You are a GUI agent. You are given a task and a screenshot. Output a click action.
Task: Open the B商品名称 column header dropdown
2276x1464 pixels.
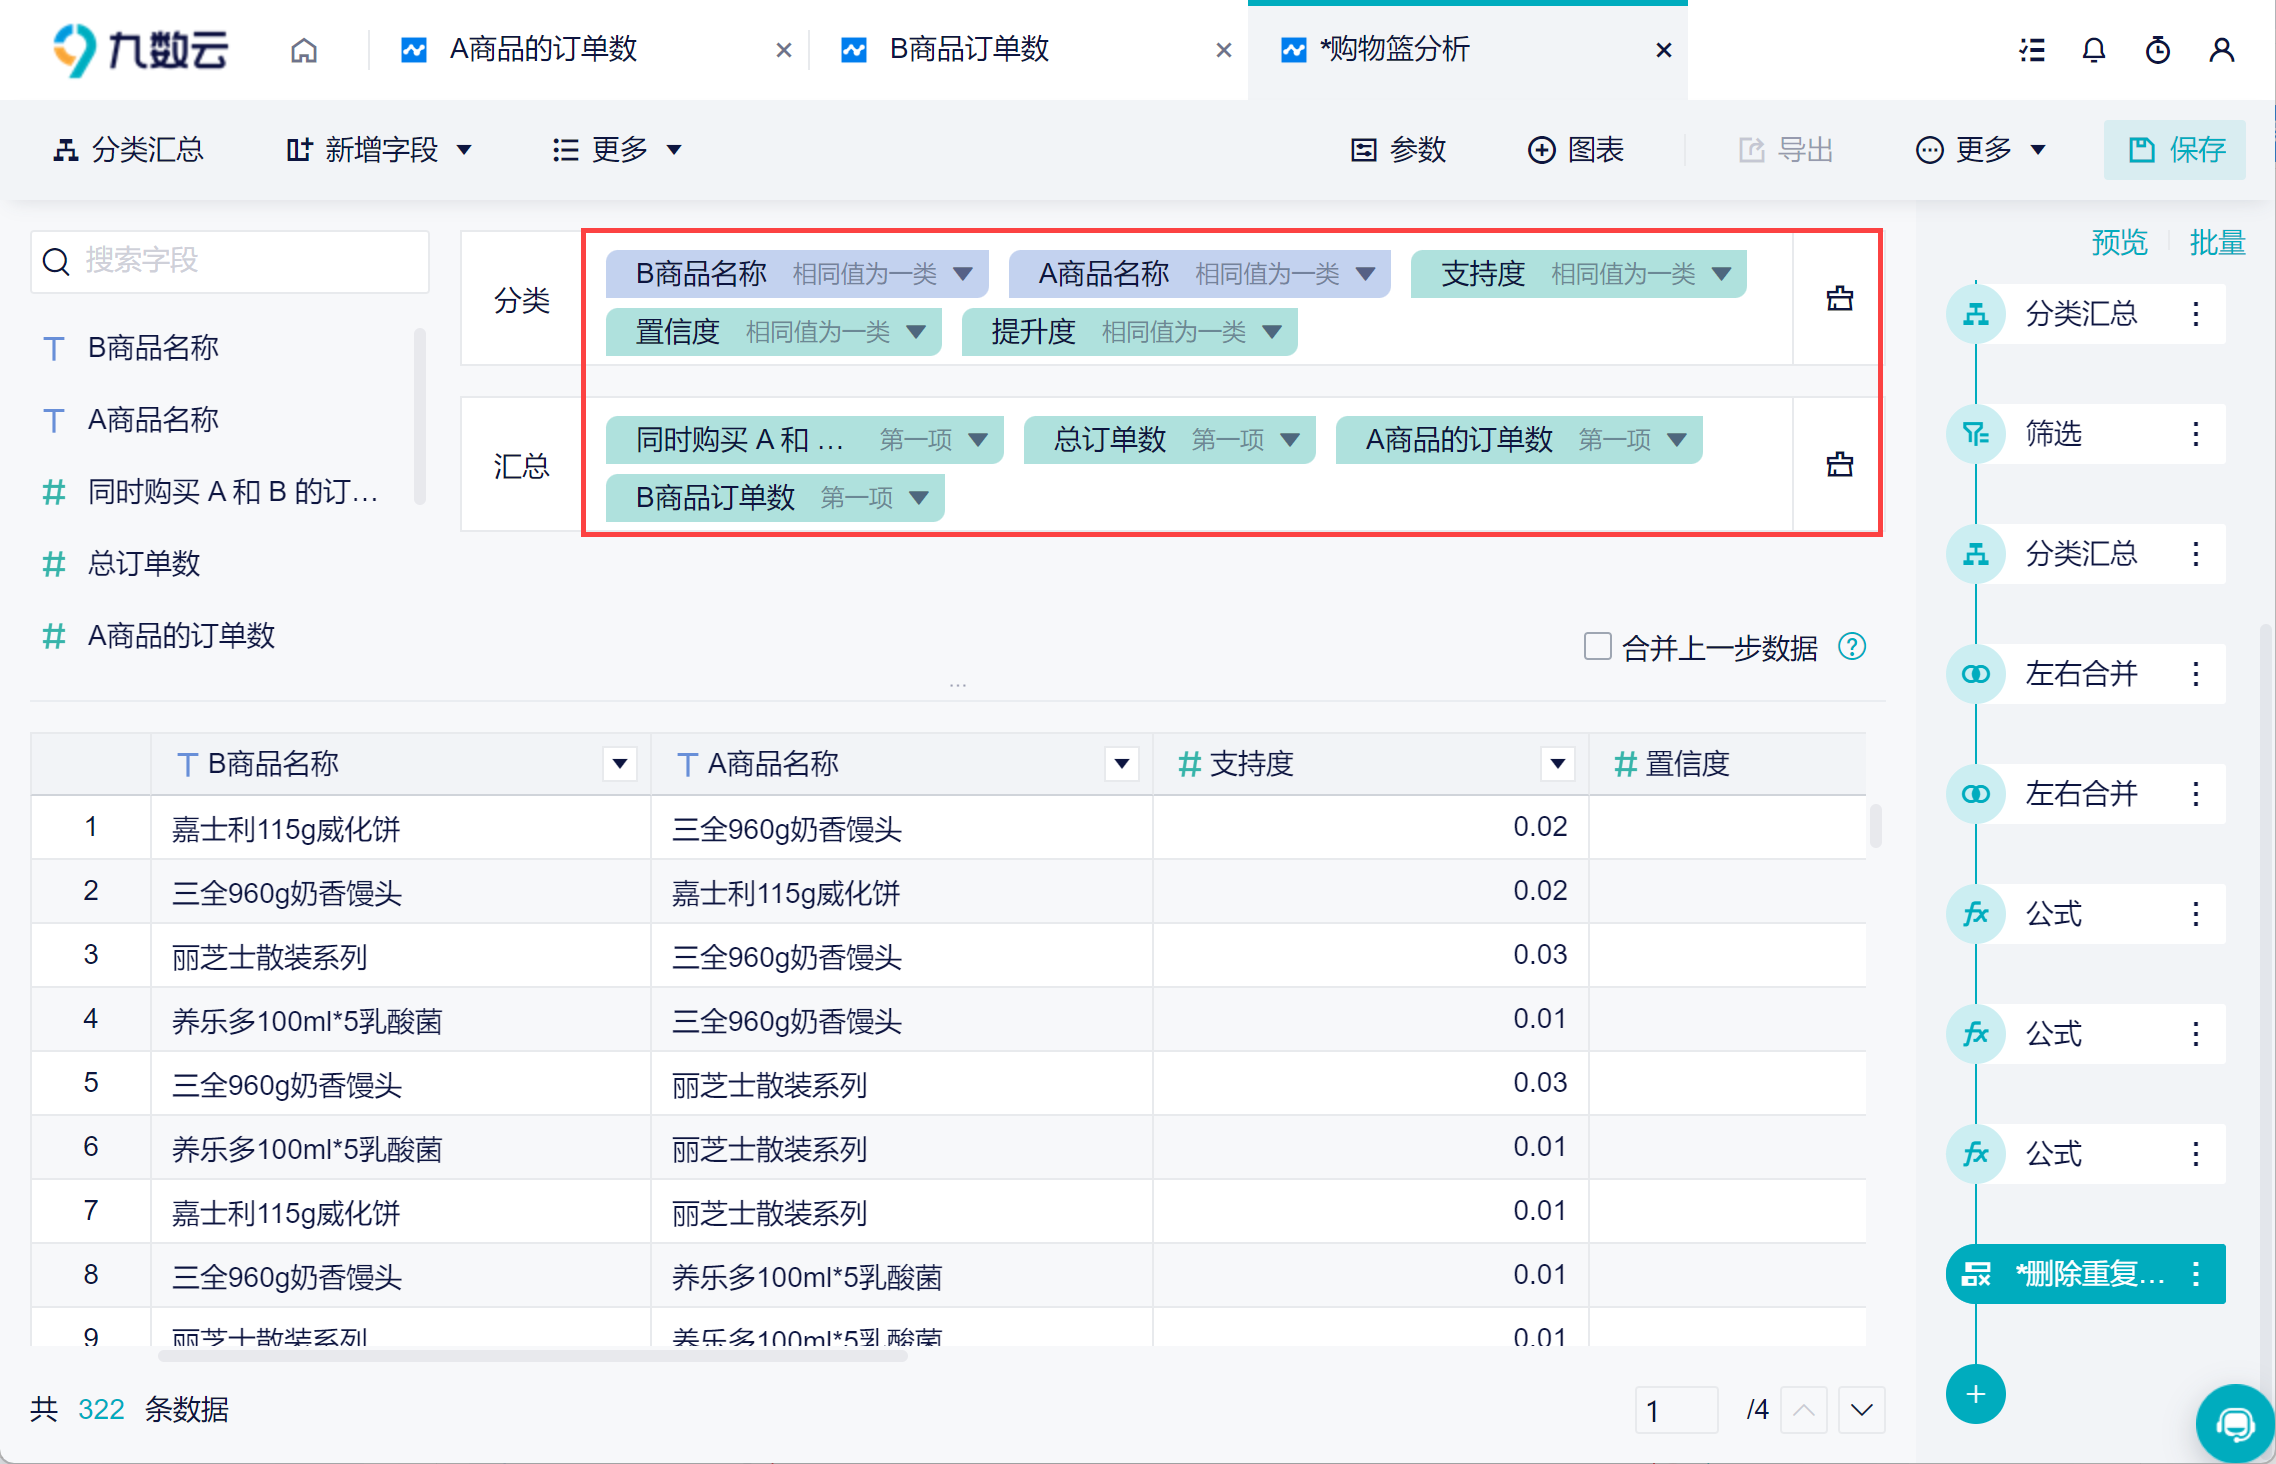pyautogui.click(x=620, y=764)
